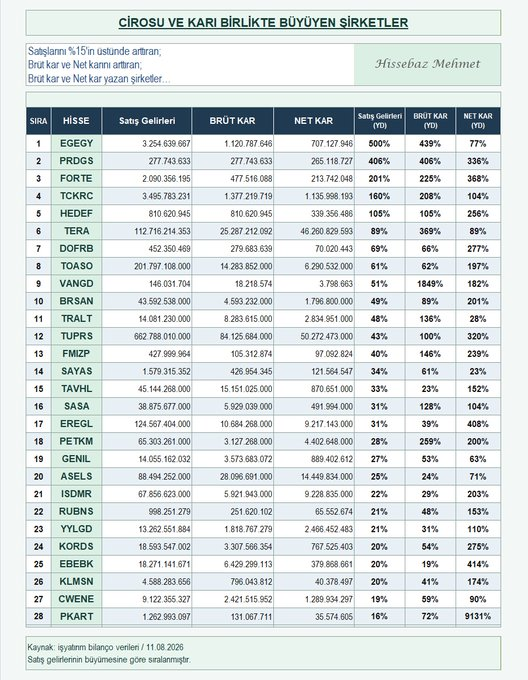528x680 pixels.
Task: Click the EREGL ticker cell
Action: click(x=76, y=424)
